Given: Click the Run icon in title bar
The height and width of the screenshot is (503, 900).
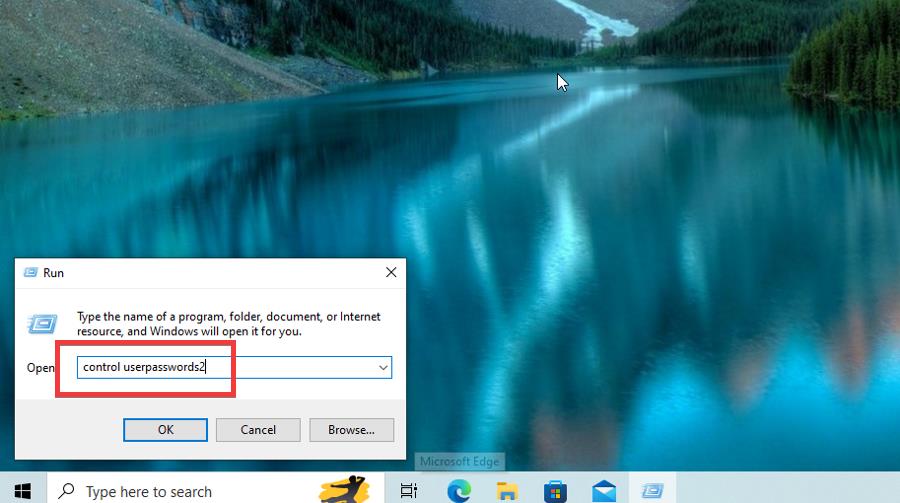Looking at the screenshot, I should pyautogui.click(x=30, y=272).
